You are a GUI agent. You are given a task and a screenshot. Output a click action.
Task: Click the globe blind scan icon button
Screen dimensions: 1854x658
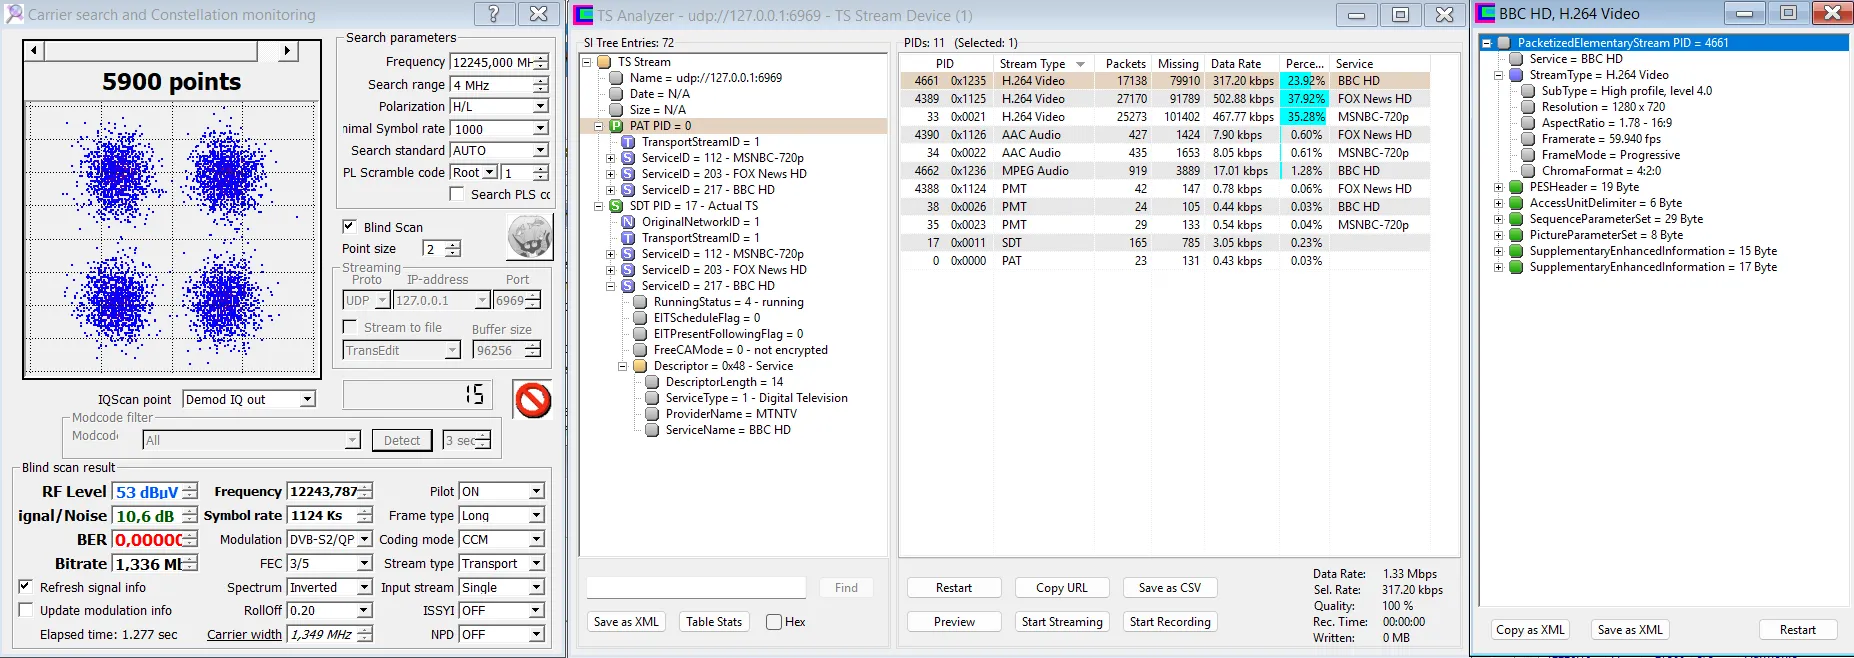pos(529,238)
